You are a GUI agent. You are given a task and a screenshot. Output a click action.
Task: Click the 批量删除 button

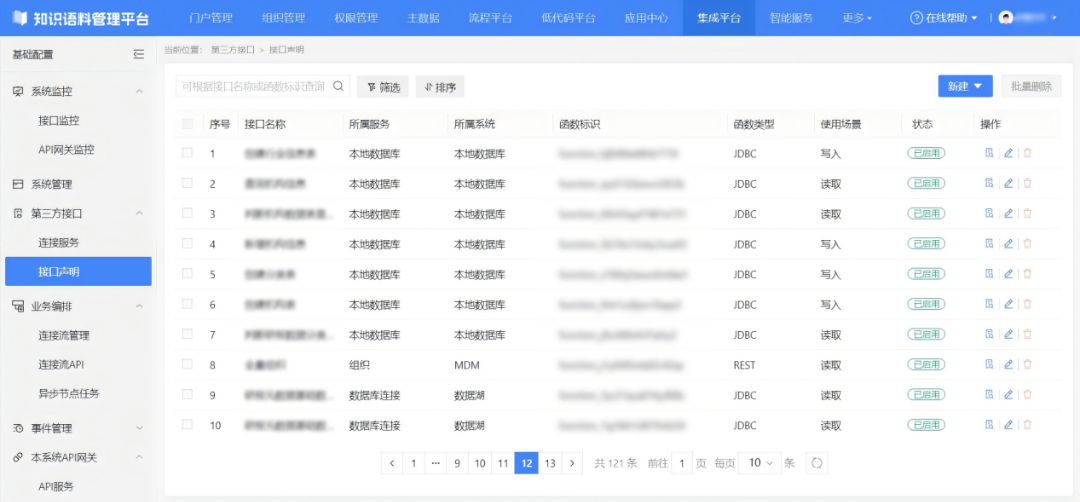coord(1031,86)
